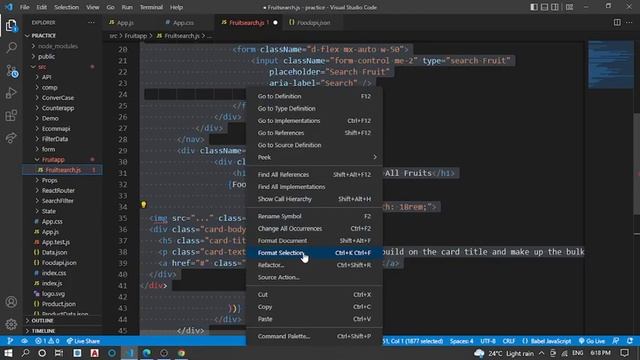Open Peek submenu in context menu
The image size is (640, 360).
click(314, 157)
